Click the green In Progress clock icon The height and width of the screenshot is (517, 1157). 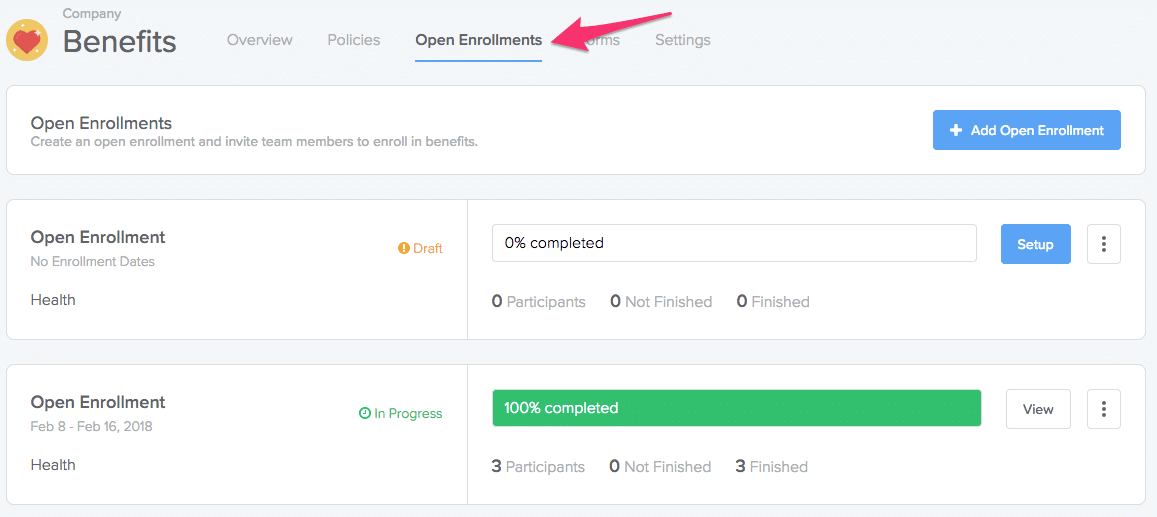click(x=365, y=413)
